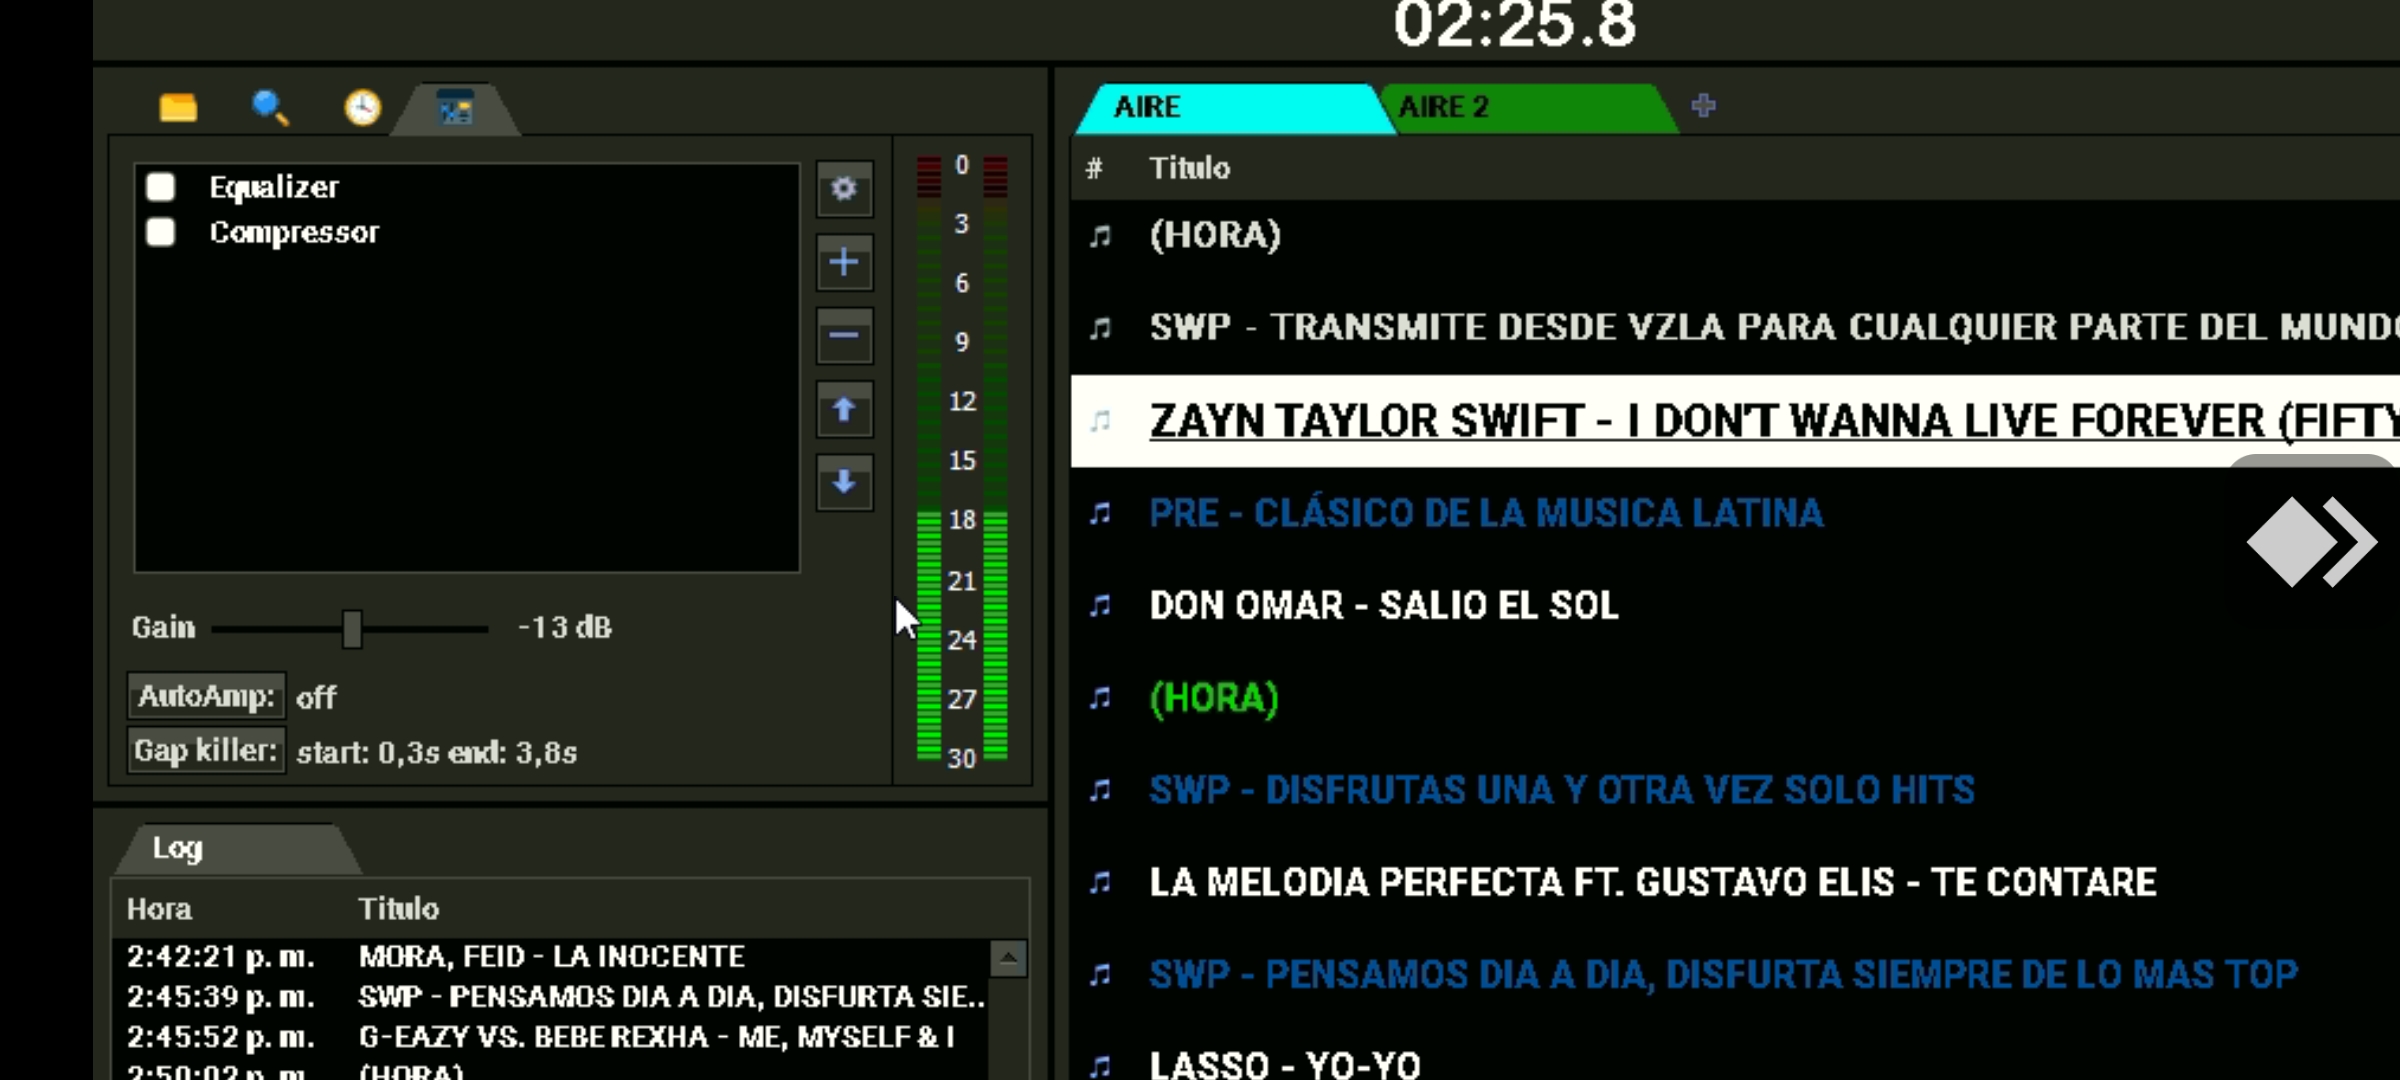Move effect down with the down arrow

pyautogui.click(x=844, y=483)
